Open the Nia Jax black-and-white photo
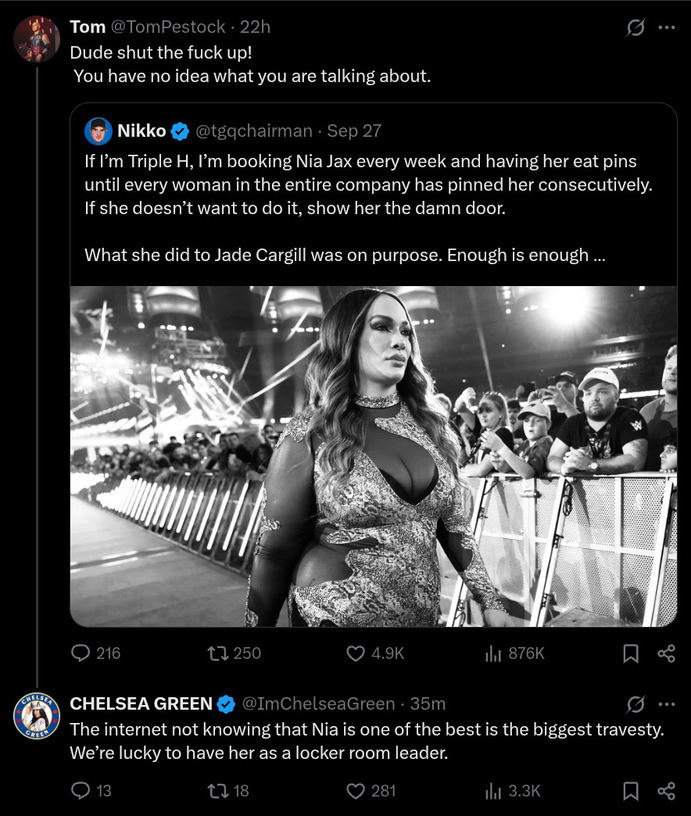 coord(373,456)
